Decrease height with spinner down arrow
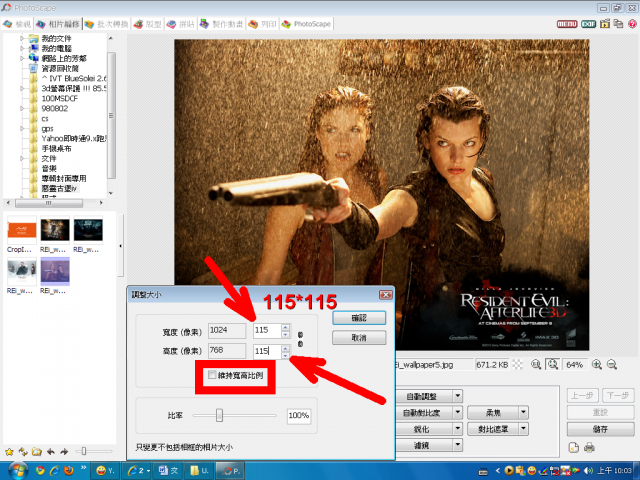Image resolution: width=640 pixels, height=480 pixels. 286,355
